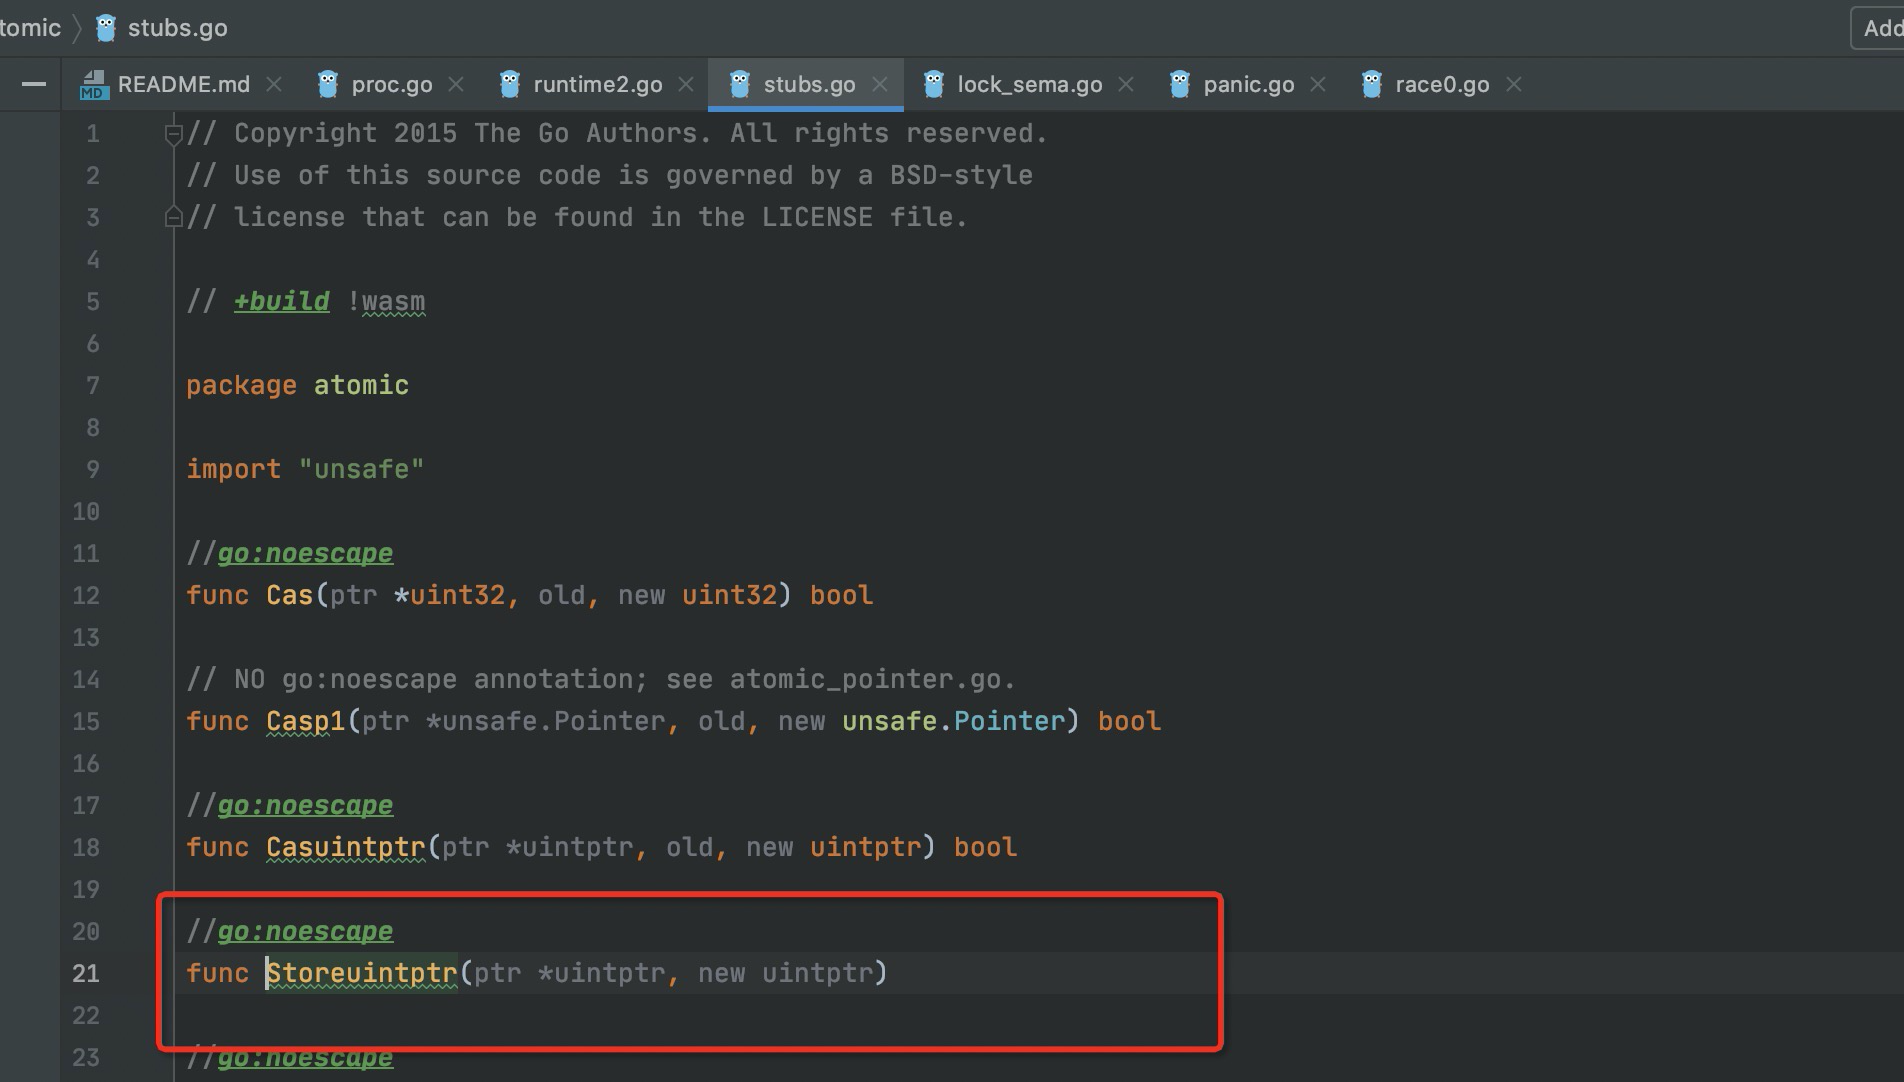The height and width of the screenshot is (1082, 1904).
Task: Close the lock_sema.go tab
Action: pos(1126,85)
